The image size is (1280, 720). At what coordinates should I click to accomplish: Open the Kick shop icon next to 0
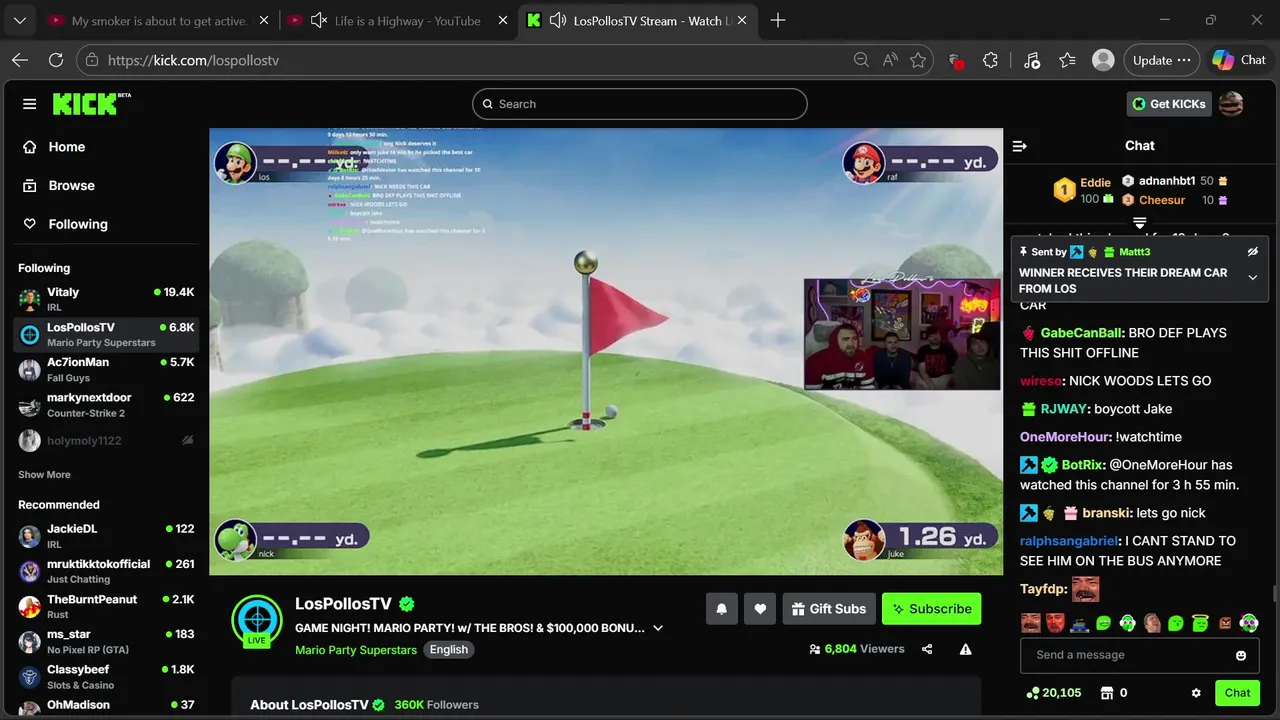pyautogui.click(x=1107, y=693)
